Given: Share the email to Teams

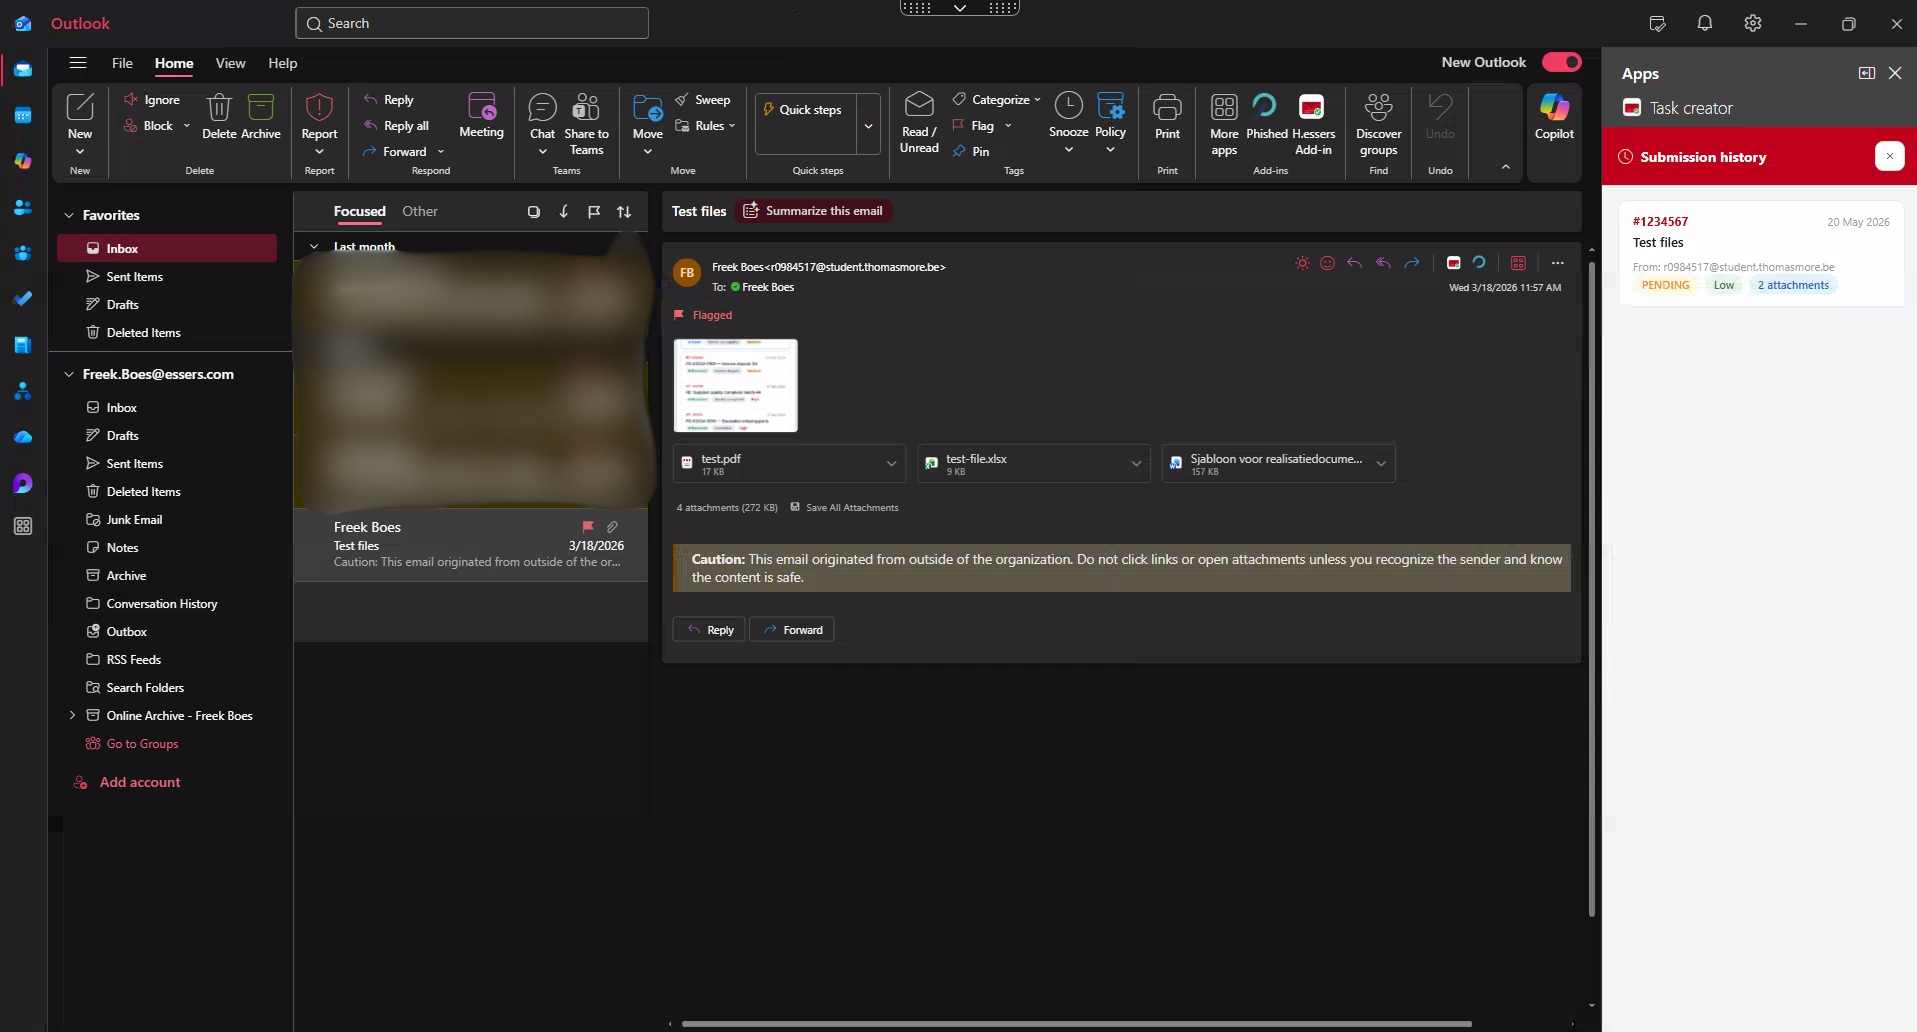Looking at the screenshot, I should click(x=586, y=124).
